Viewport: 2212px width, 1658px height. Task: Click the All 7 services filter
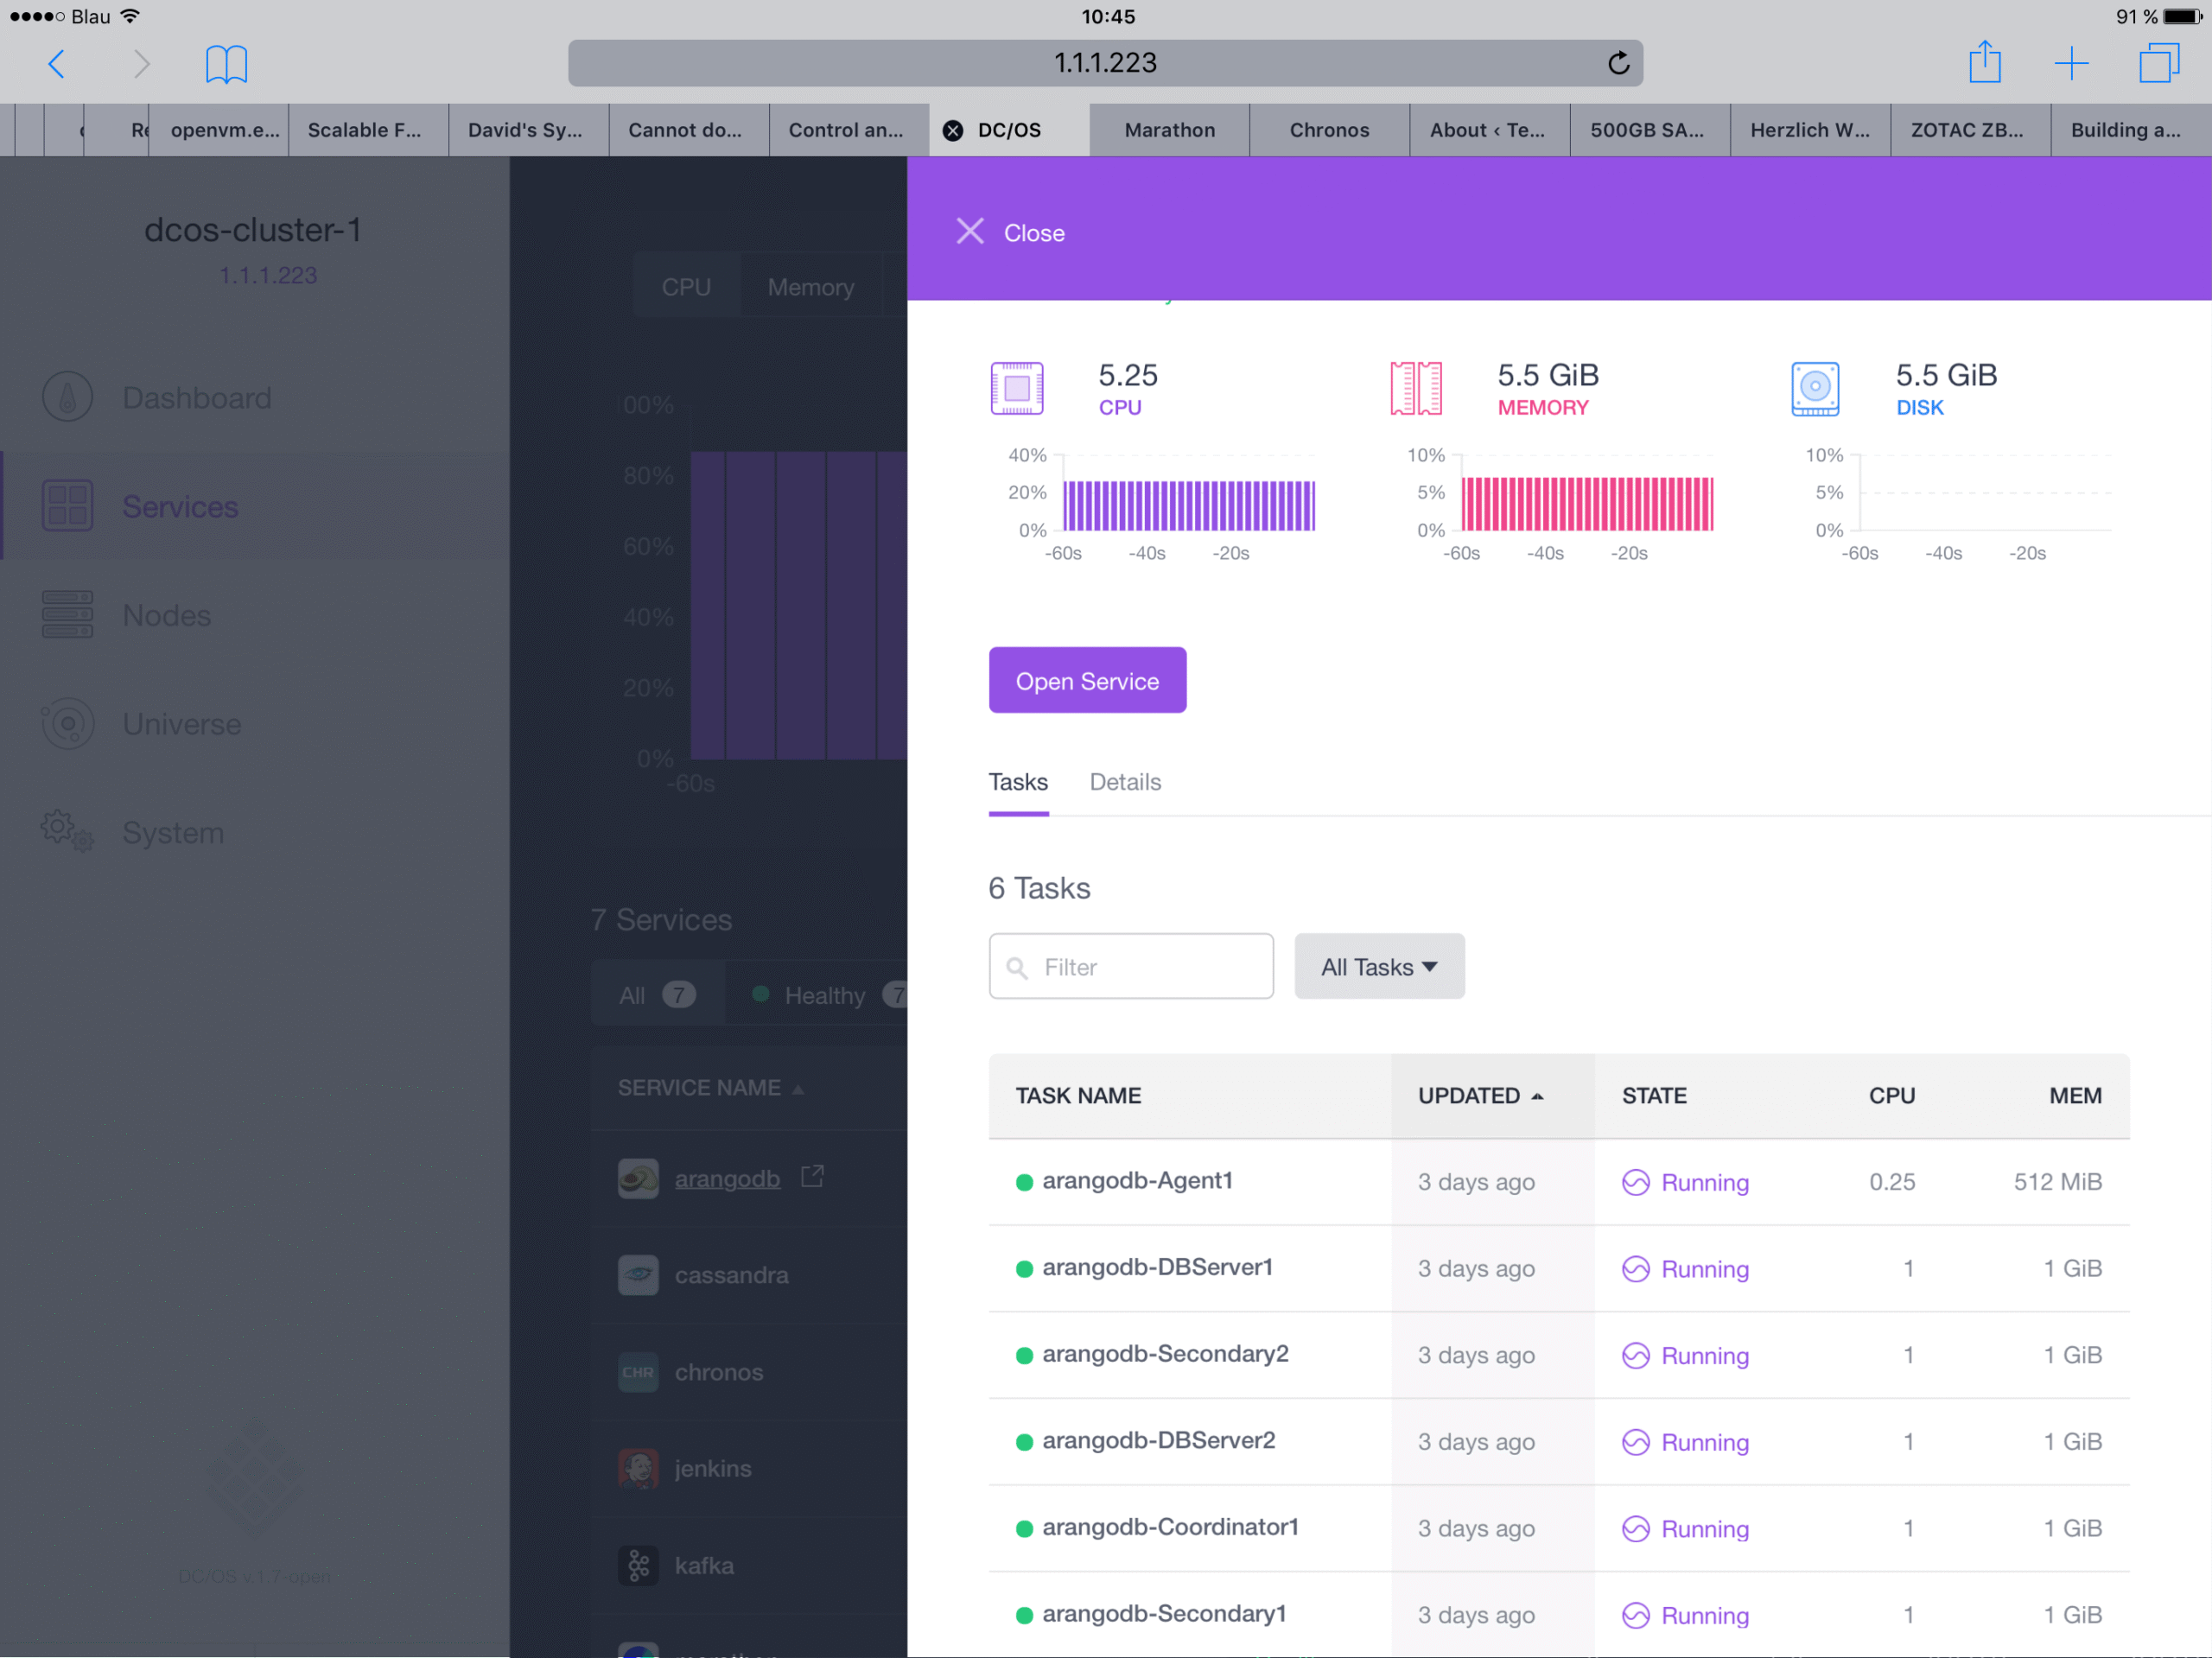click(x=657, y=995)
